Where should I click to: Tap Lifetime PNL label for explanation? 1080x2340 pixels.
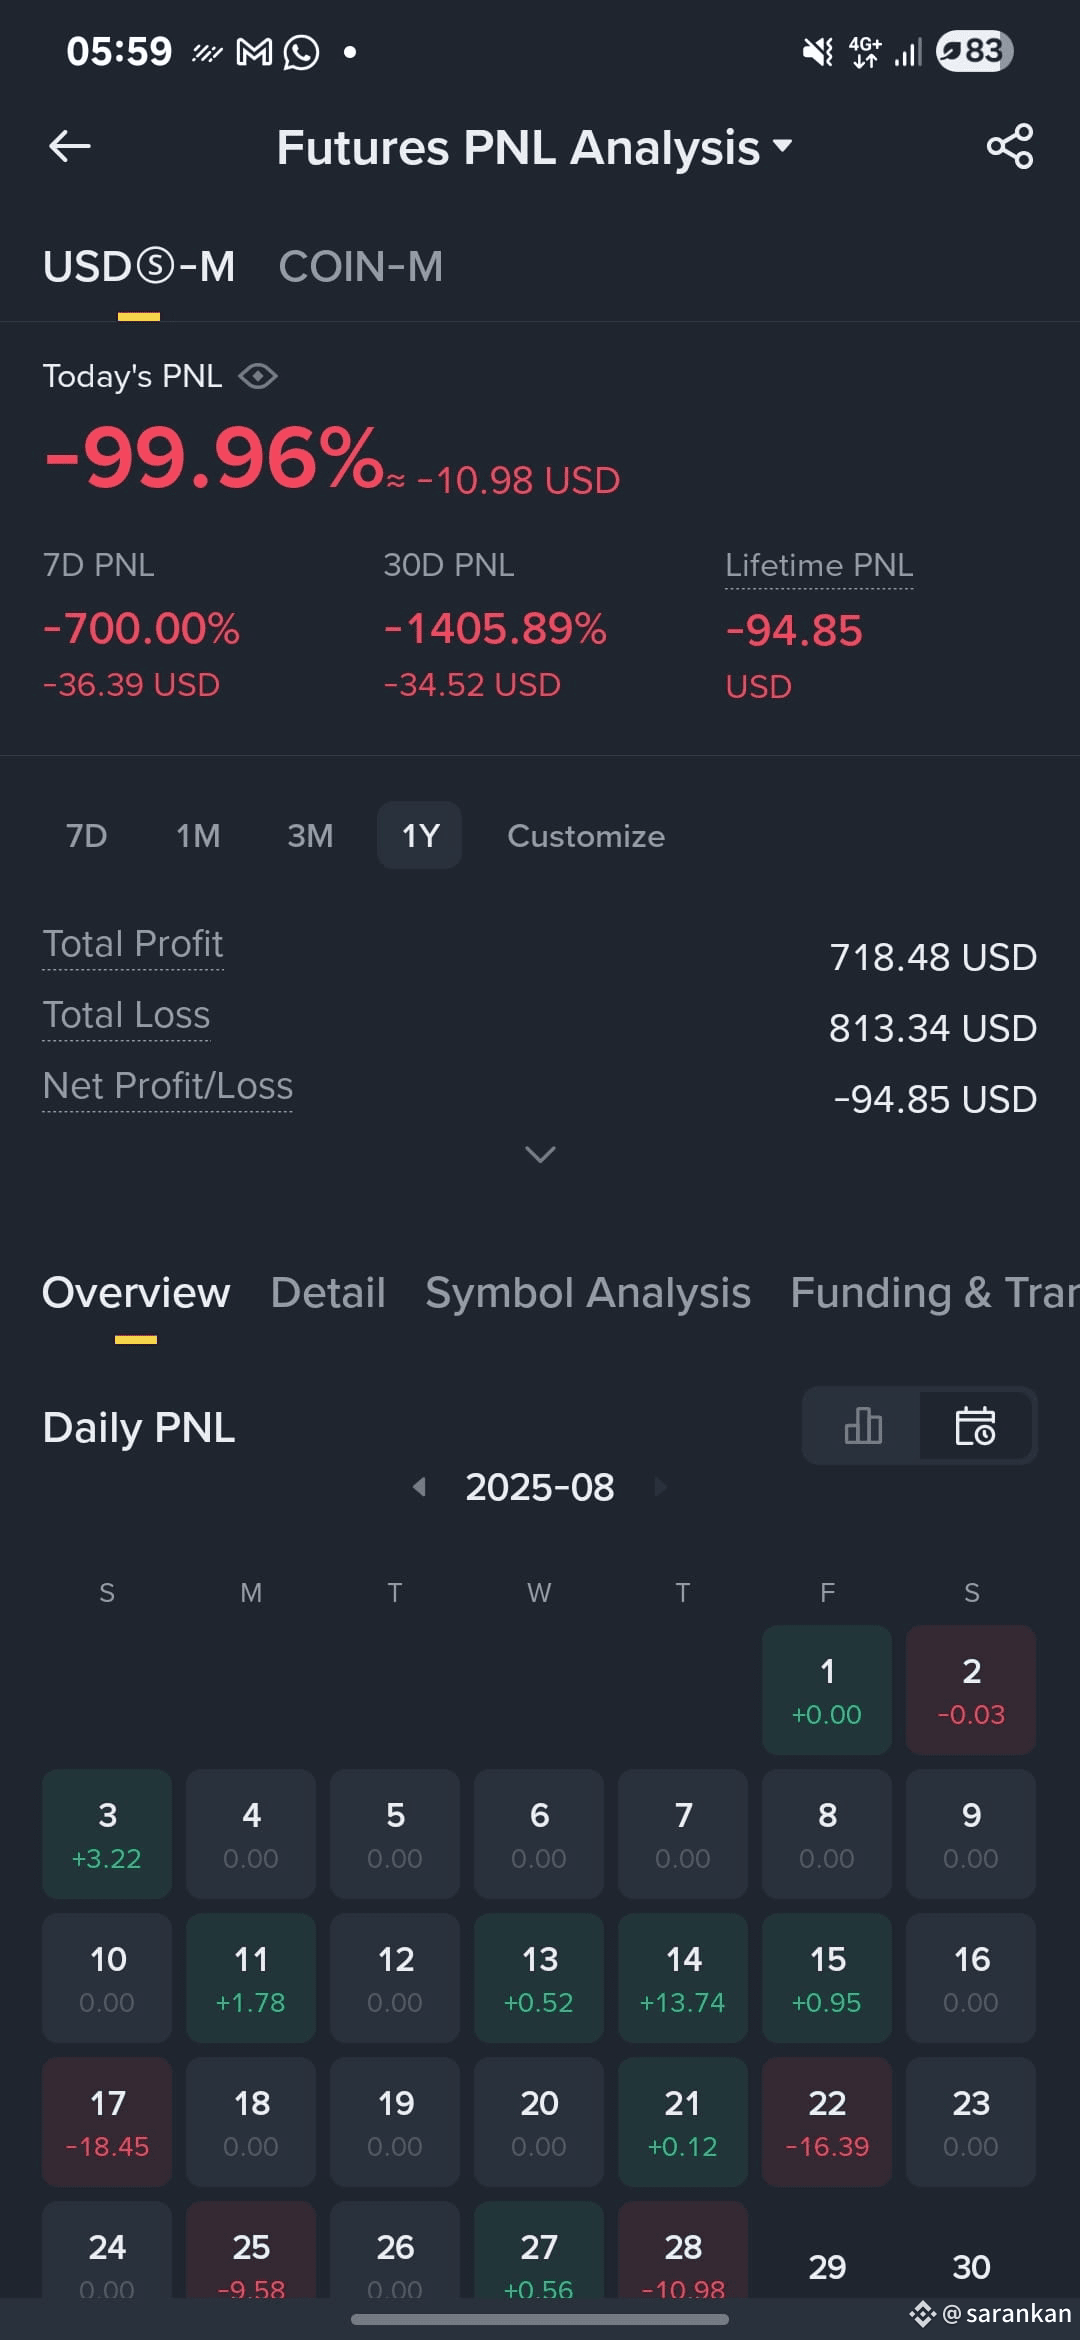[x=819, y=565]
